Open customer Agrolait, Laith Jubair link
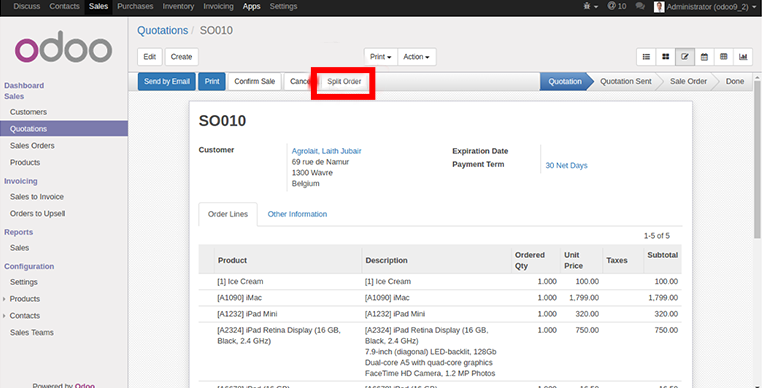 [x=326, y=151]
